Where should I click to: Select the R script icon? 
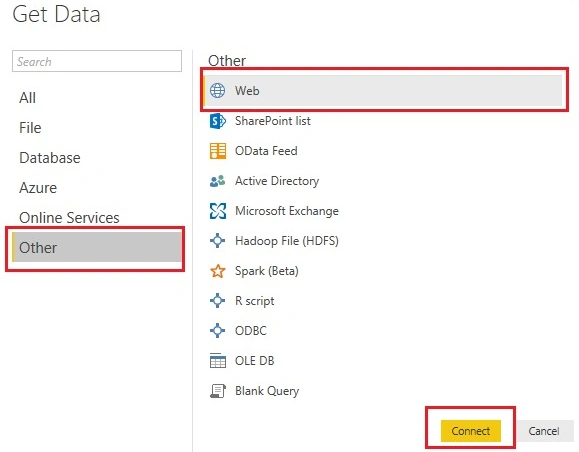[x=217, y=301]
